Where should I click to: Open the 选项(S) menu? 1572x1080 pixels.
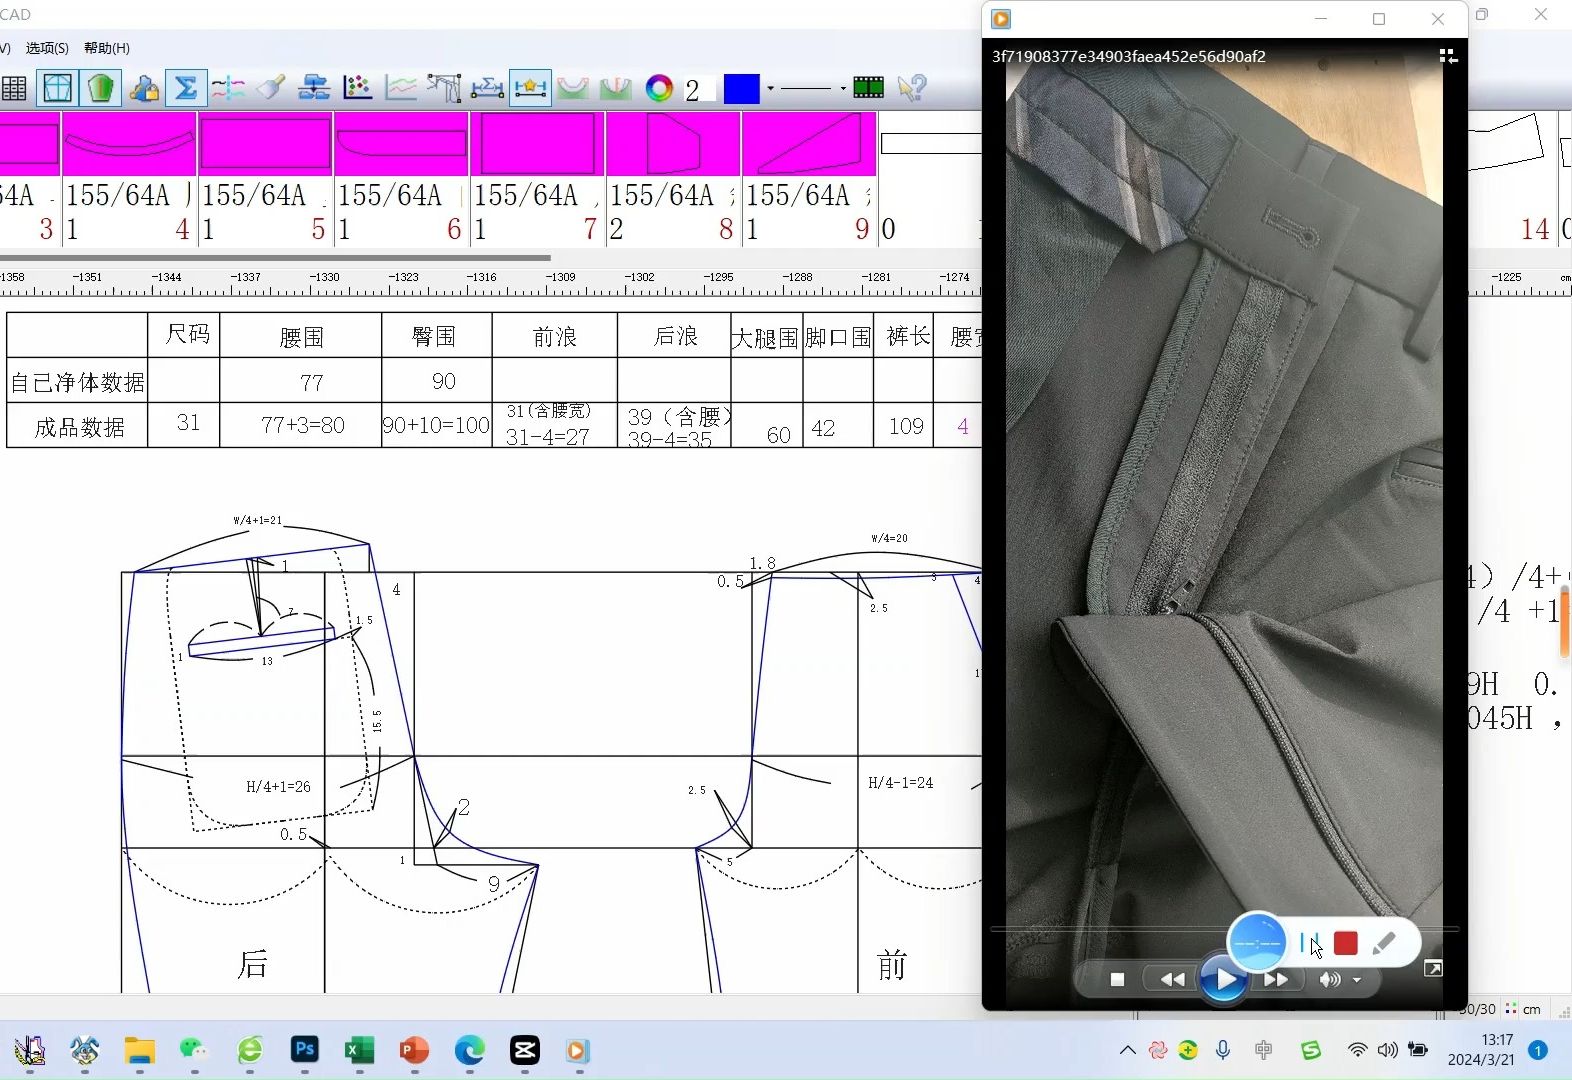47,48
